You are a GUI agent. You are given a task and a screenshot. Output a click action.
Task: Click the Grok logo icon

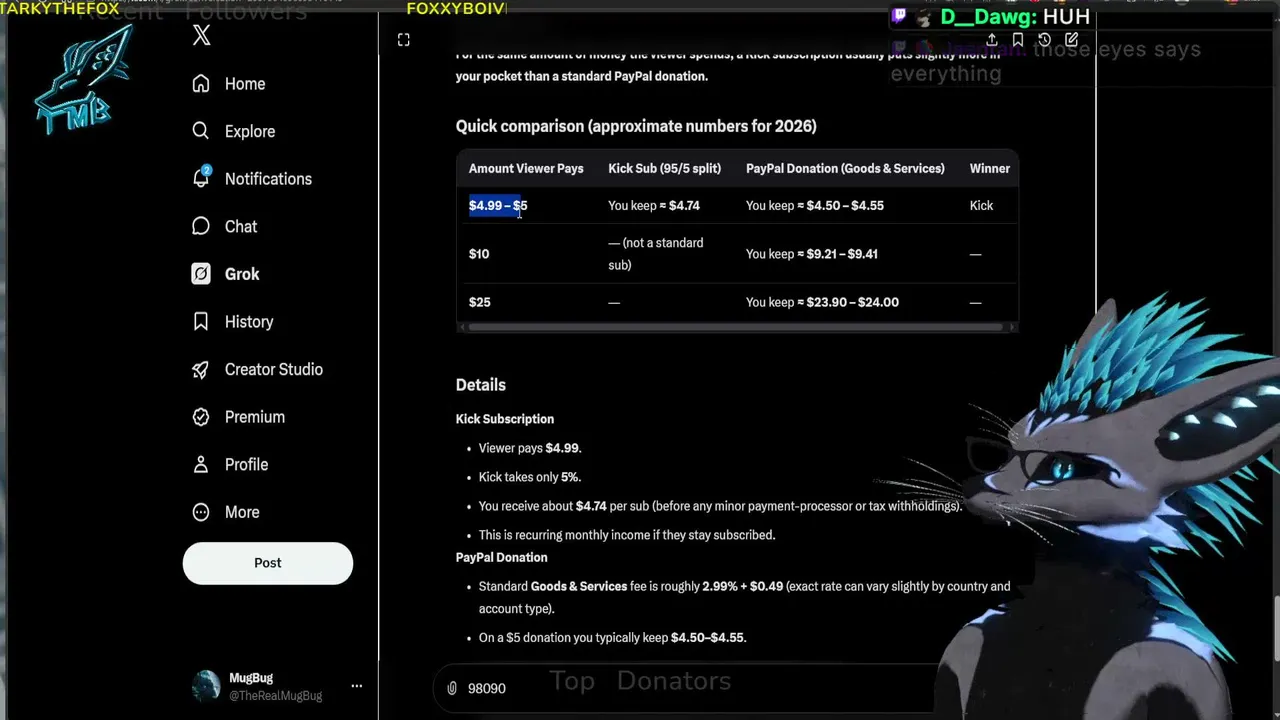pos(201,274)
